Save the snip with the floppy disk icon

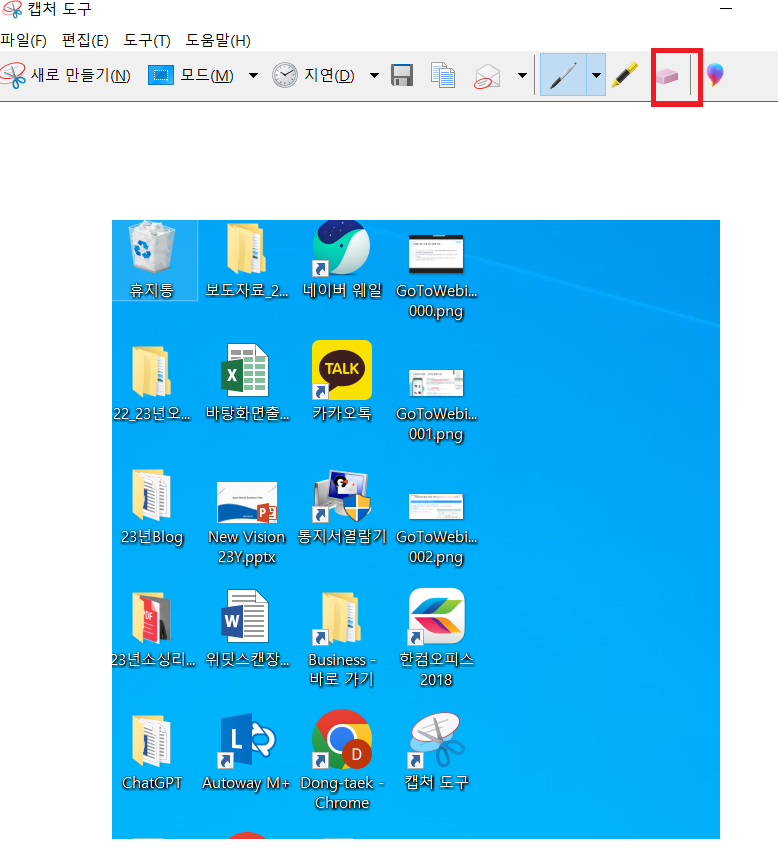point(402,75)
